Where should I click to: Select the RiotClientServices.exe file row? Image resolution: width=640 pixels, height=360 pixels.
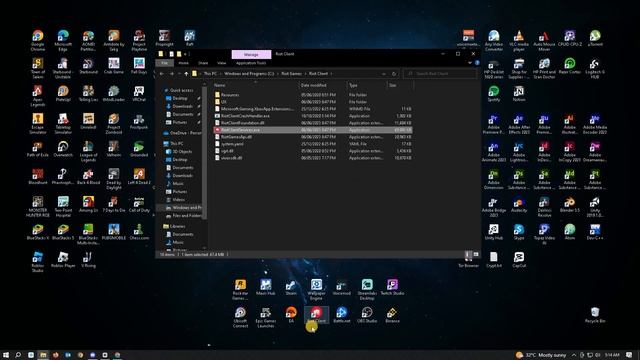point(313,130)
